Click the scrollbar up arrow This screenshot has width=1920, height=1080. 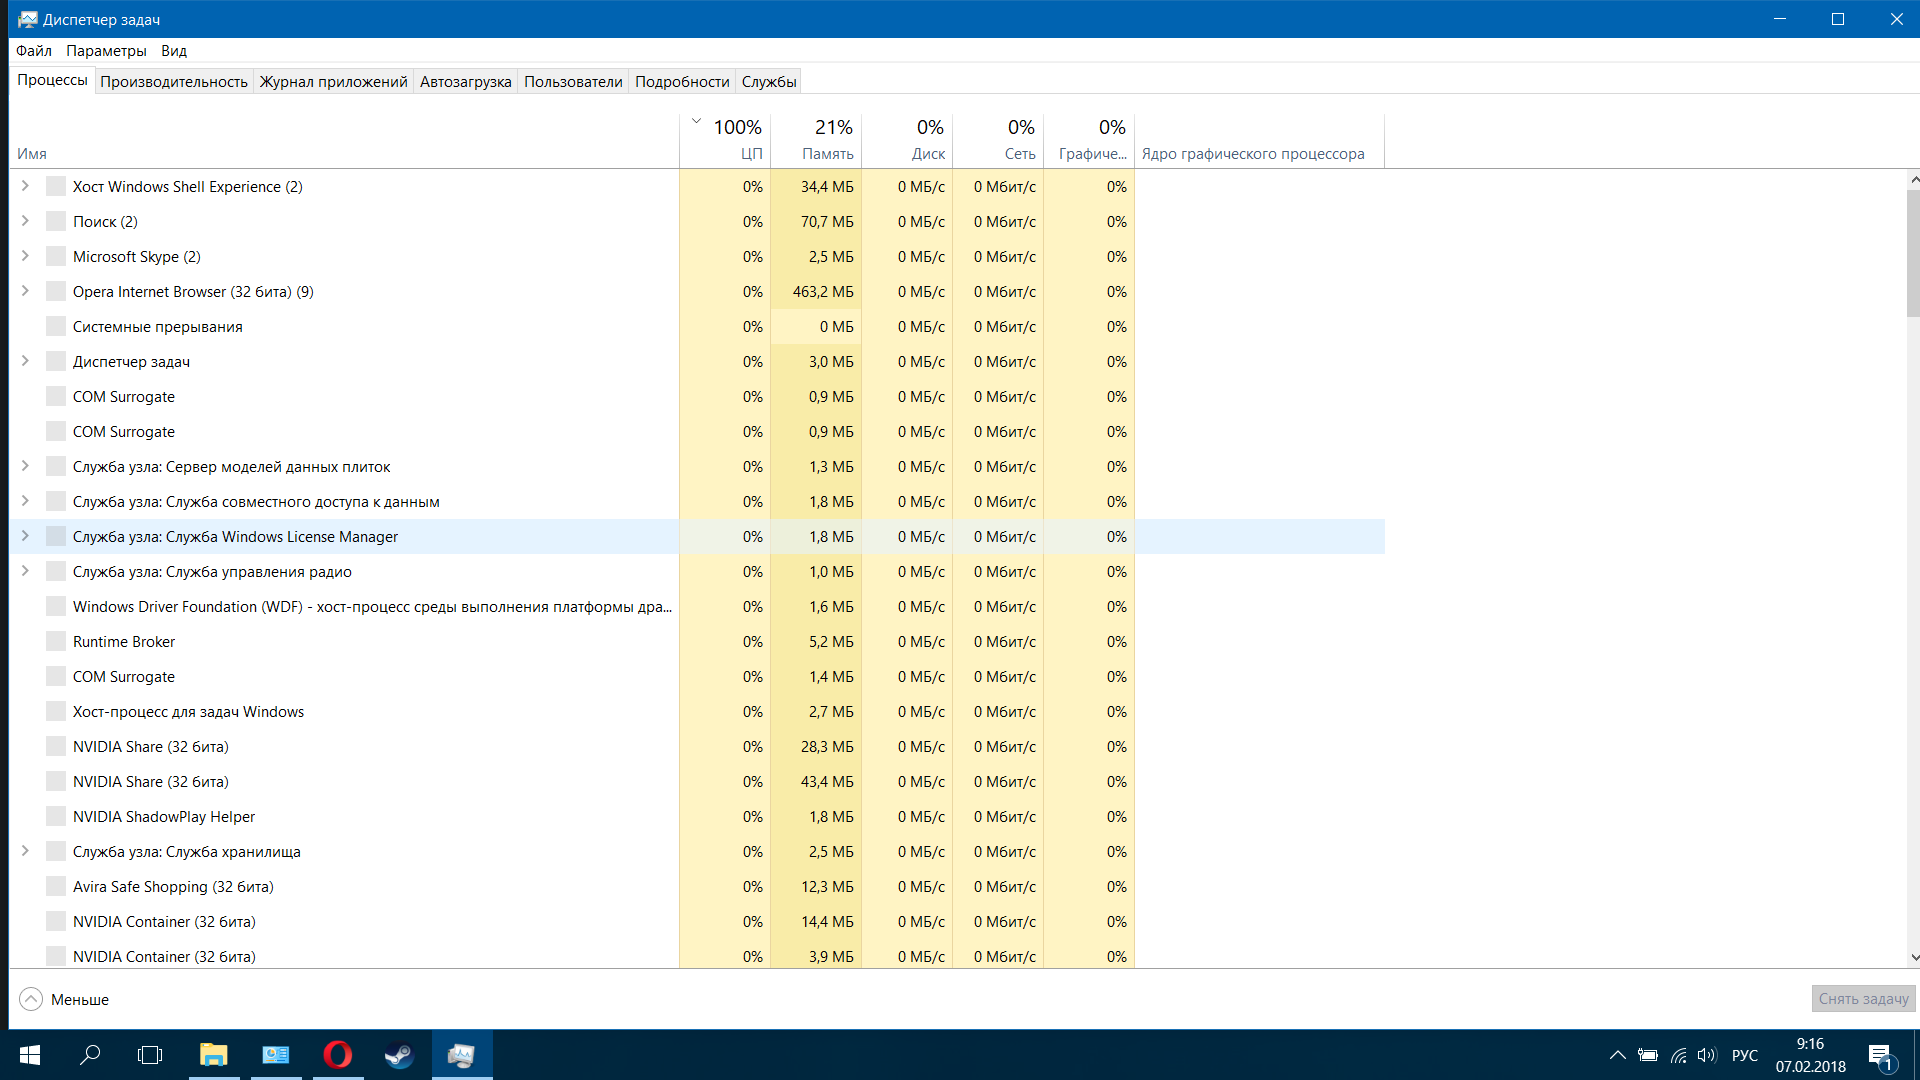tap(1914, 180)
